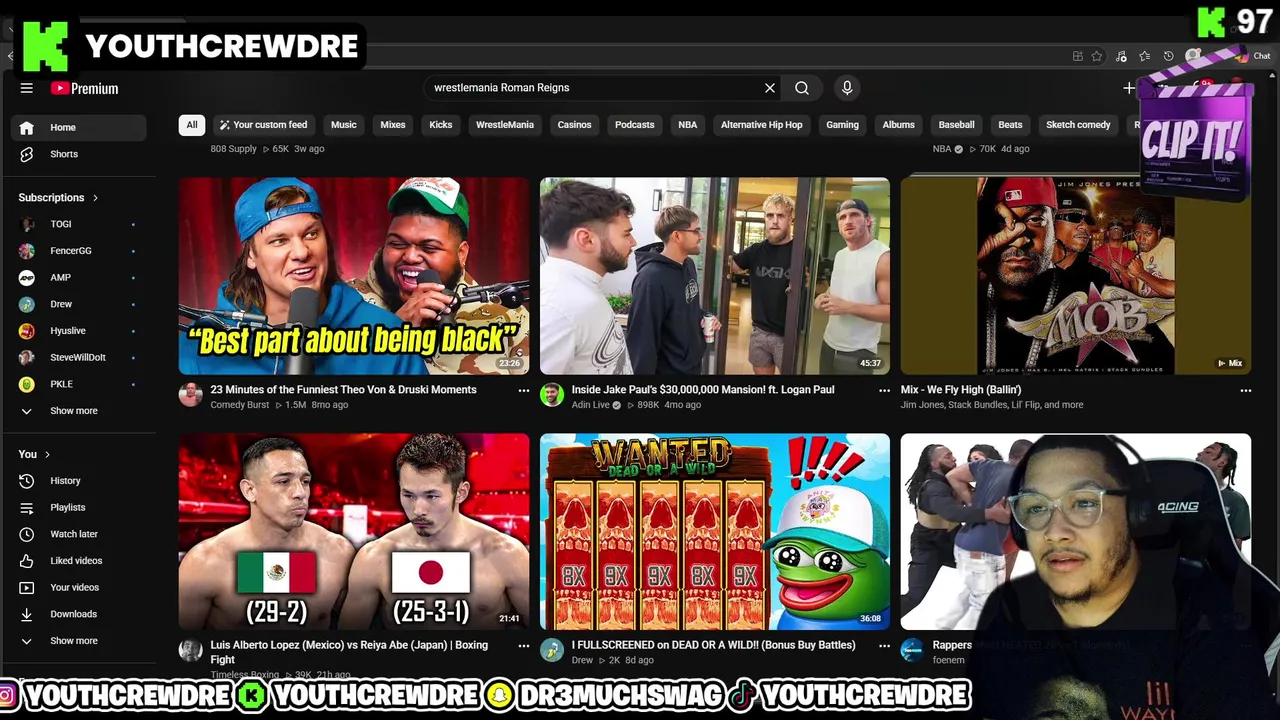Open Your videos in the sidebar

[x=79, y=587]
